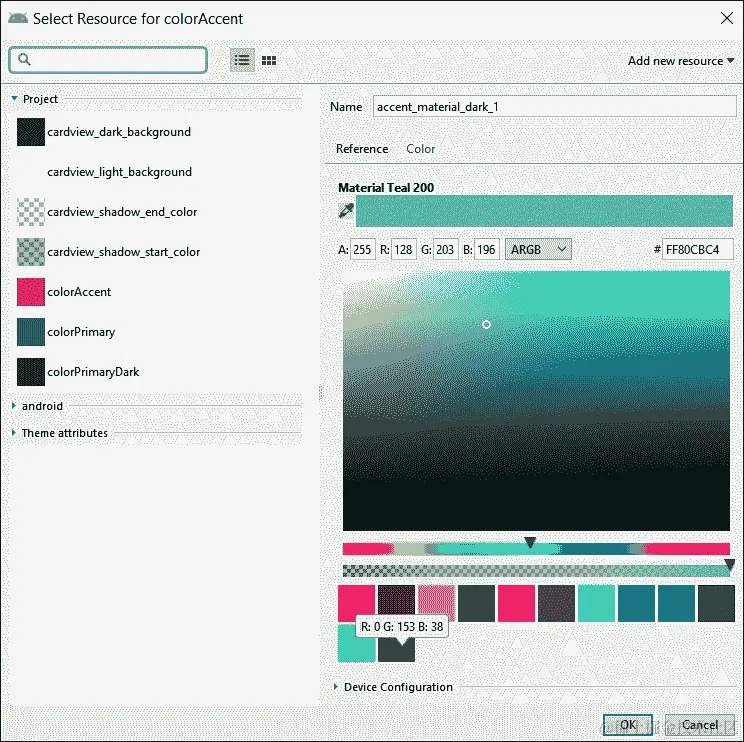The height and width of the screenshot is (742, 744).
Task: Choose the top-row swatch left of the teal one
Action: [x=556, y=603]
